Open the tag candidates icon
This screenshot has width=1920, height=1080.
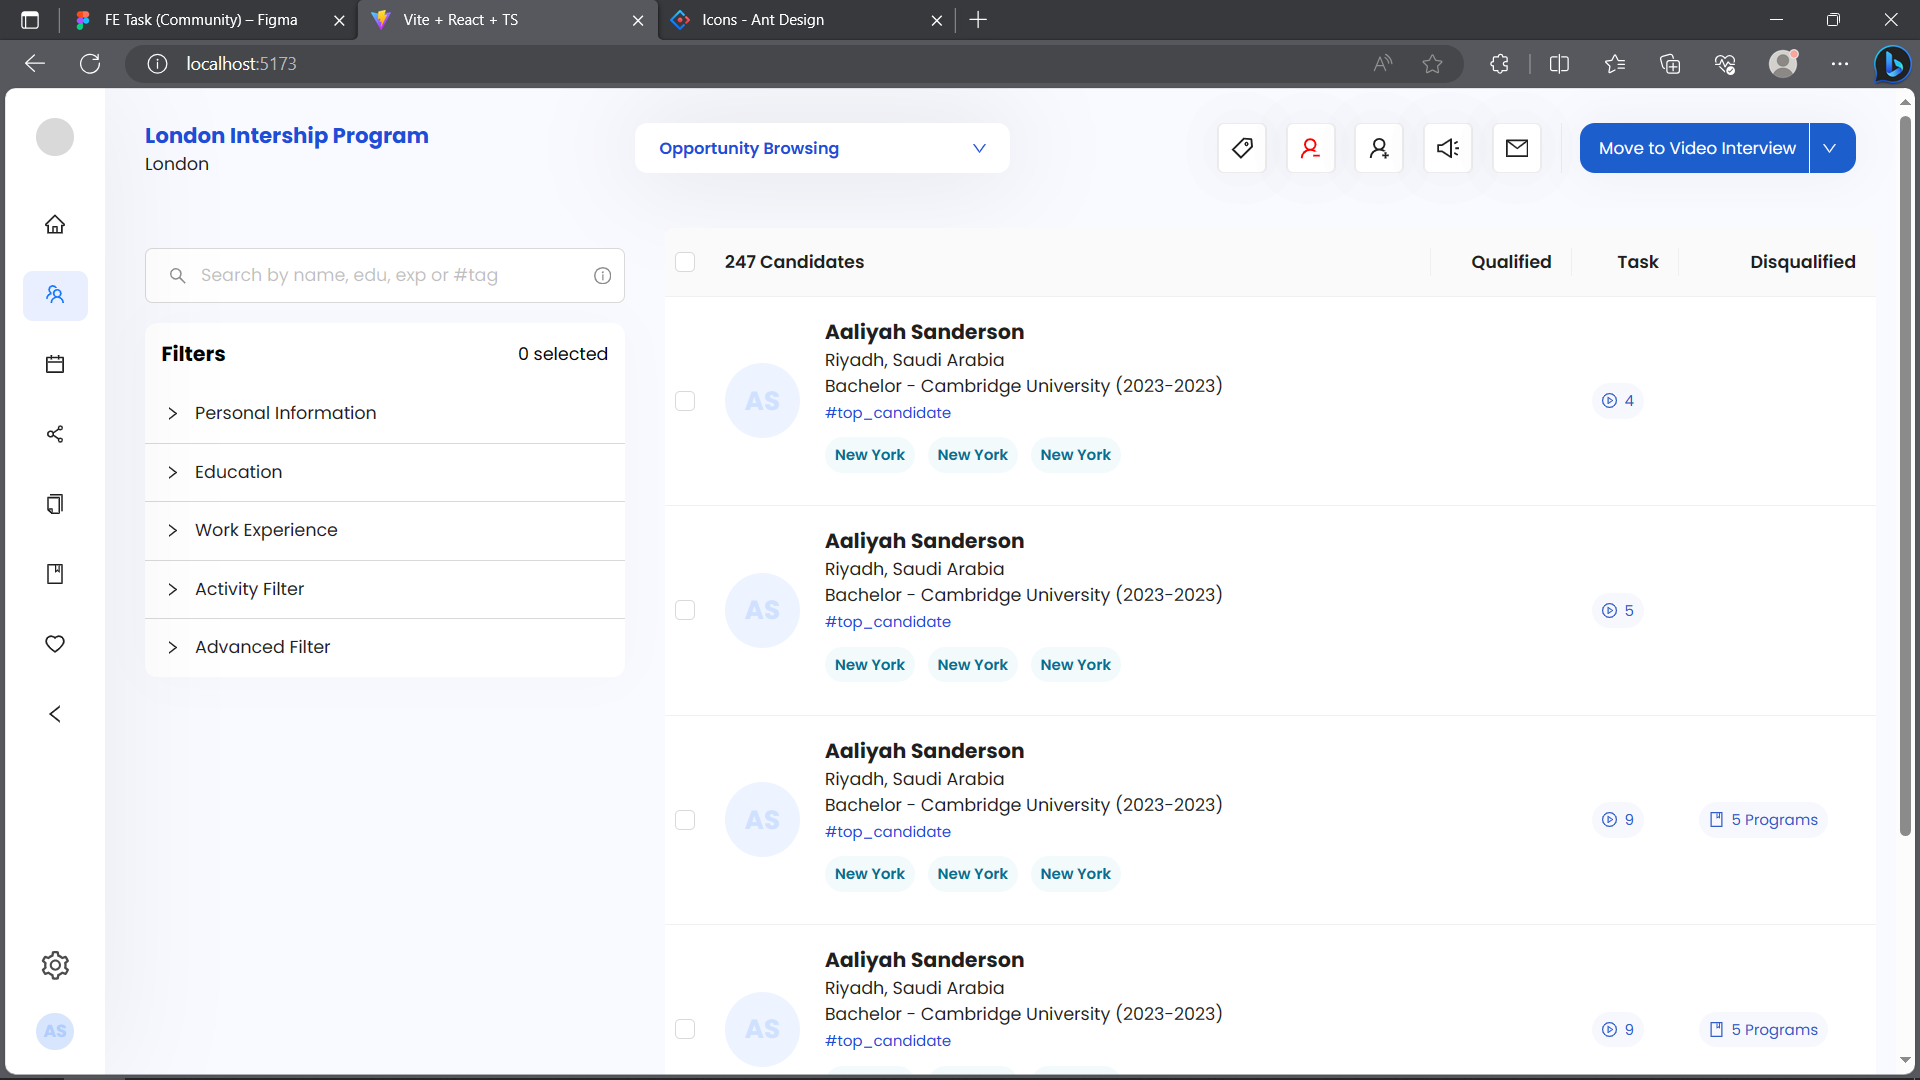[1241, 147]
